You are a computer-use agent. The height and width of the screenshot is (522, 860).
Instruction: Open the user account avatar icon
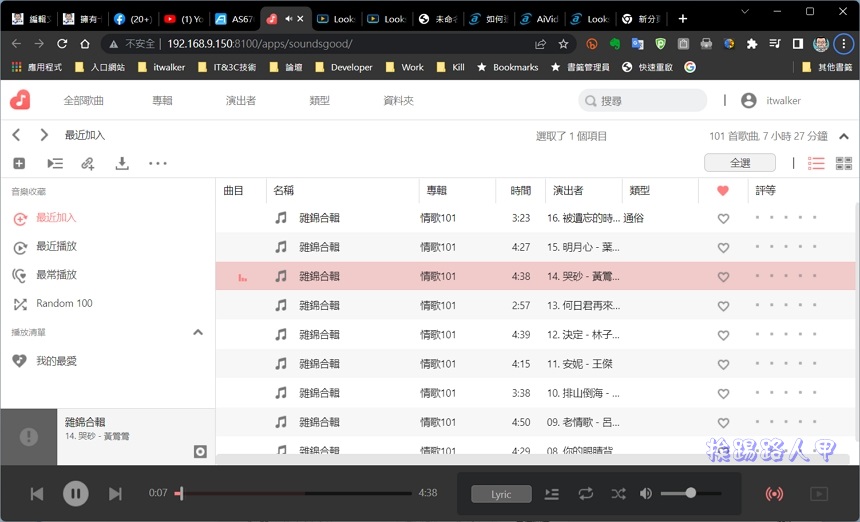749,100
